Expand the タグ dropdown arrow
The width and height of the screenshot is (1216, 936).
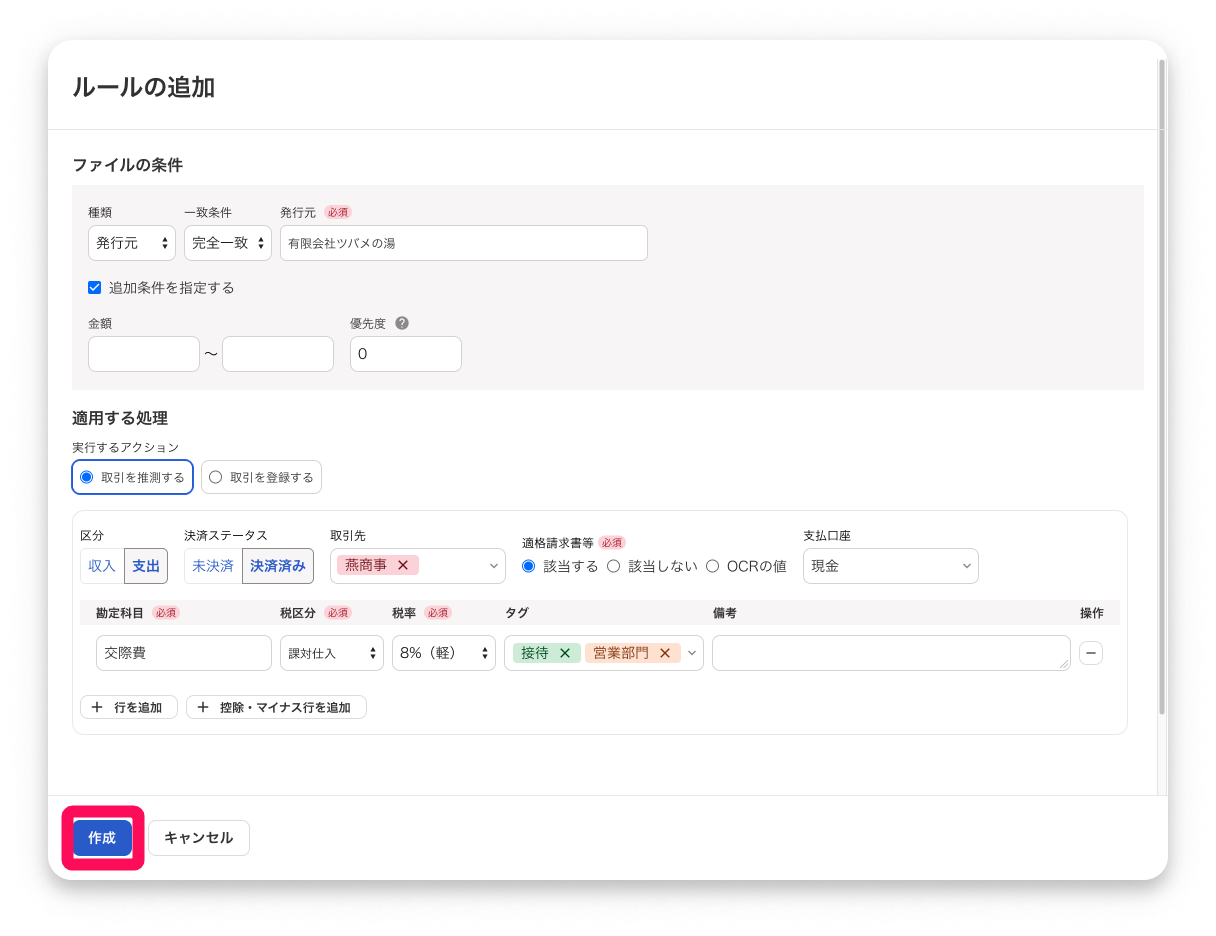click(692, 653)
